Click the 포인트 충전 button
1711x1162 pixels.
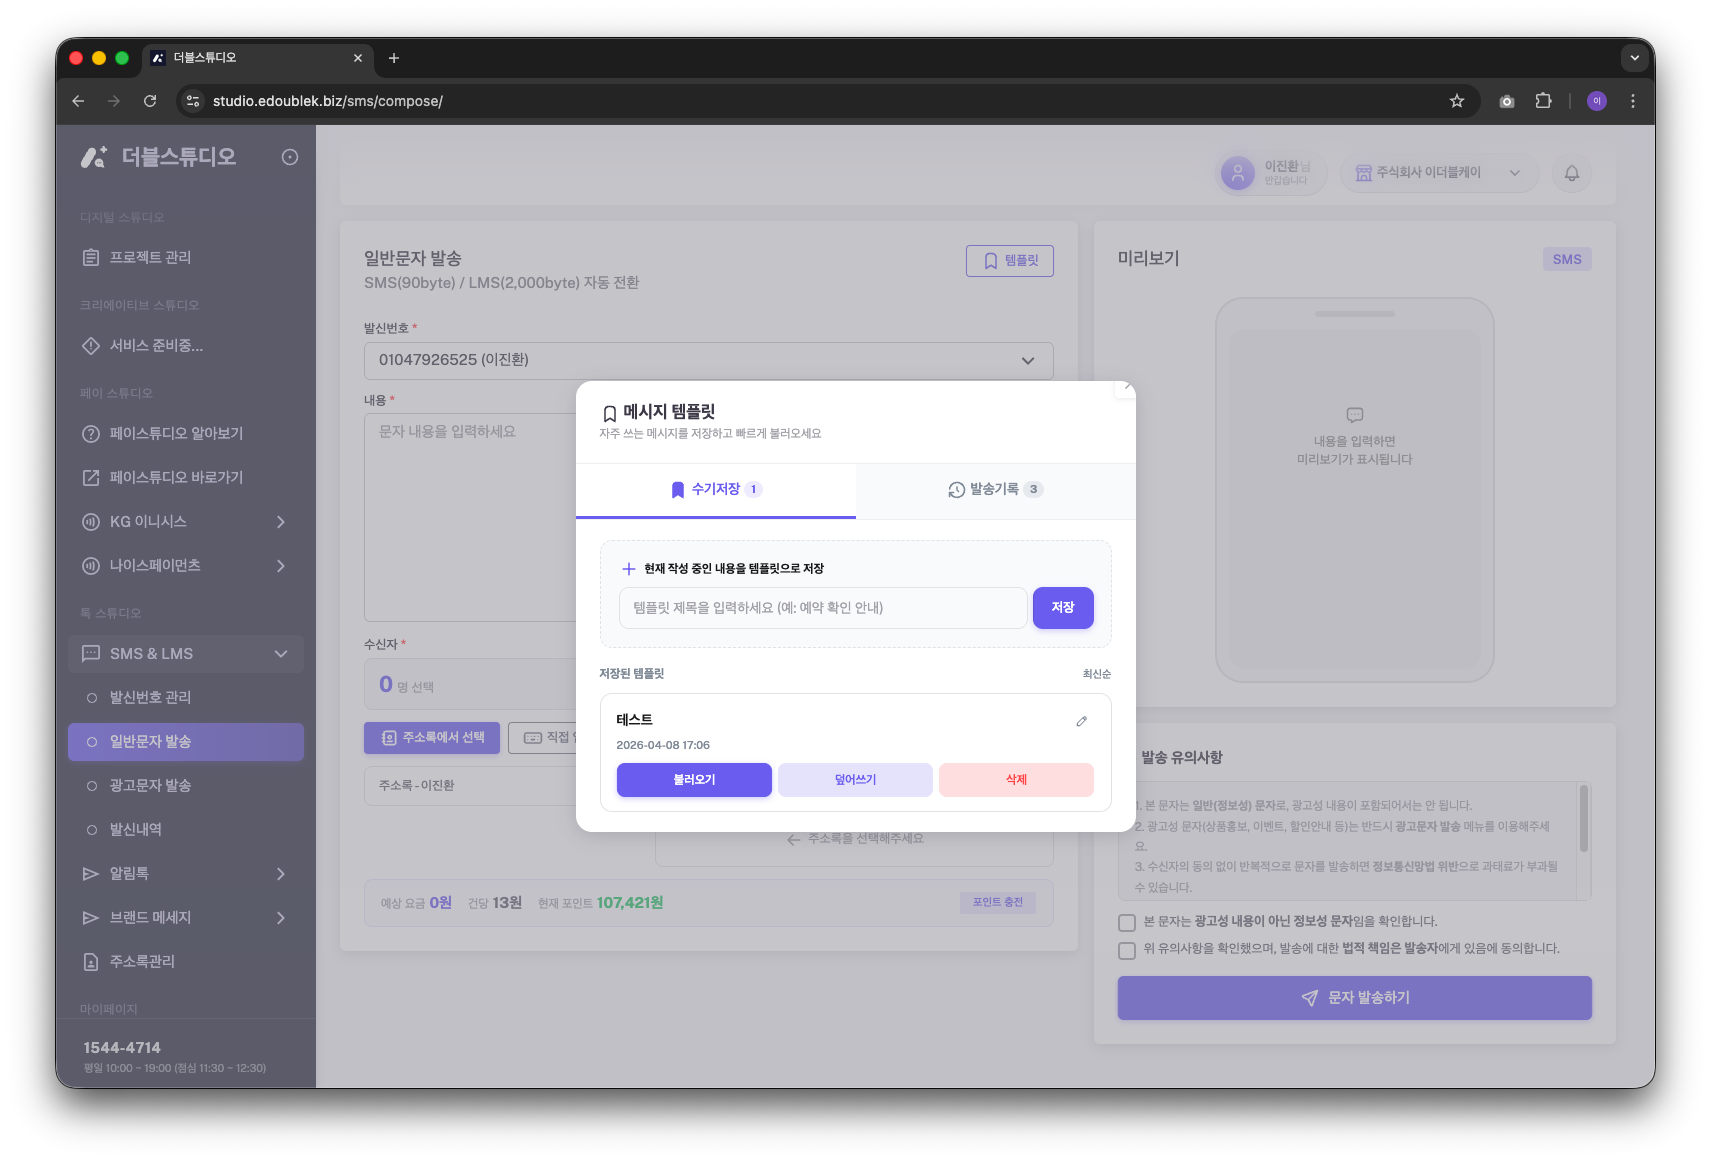[x=998, y=903]
